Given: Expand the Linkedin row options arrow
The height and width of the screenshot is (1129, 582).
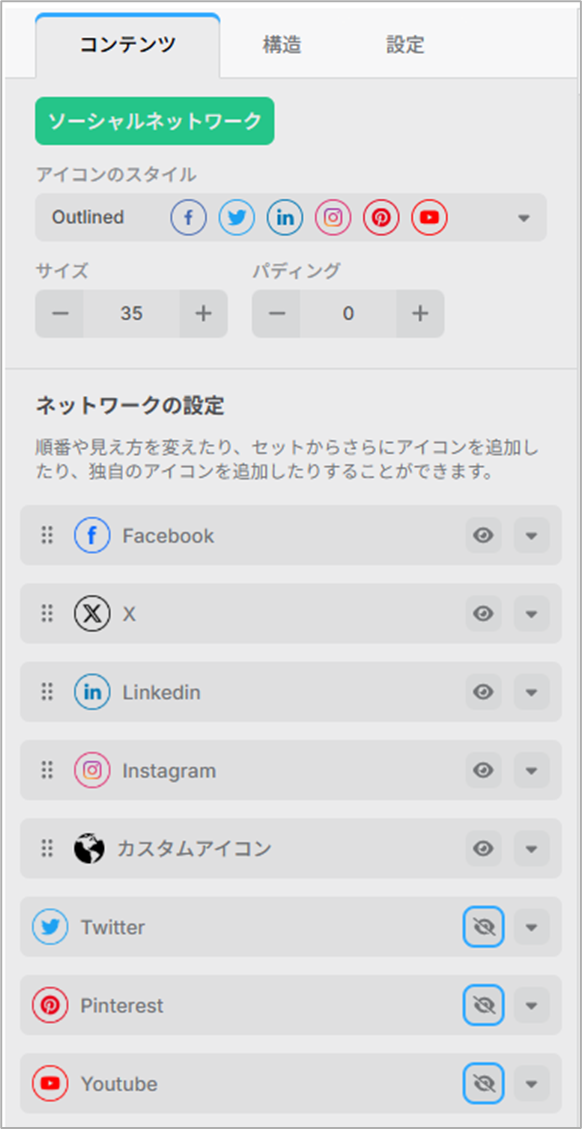Looking at the screenshot, I should point(532,692).
